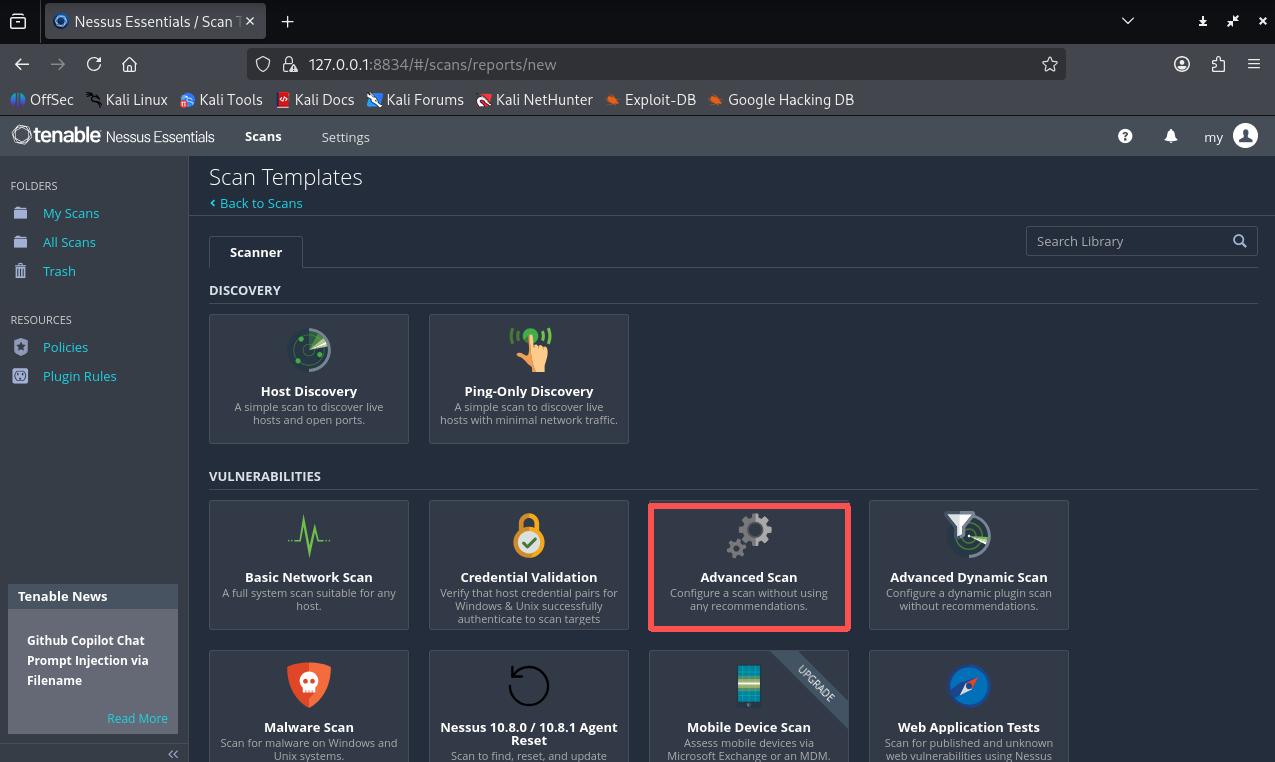Open the Trash link in sidebar
This screenshot has width=1275, height=762.
59,271
